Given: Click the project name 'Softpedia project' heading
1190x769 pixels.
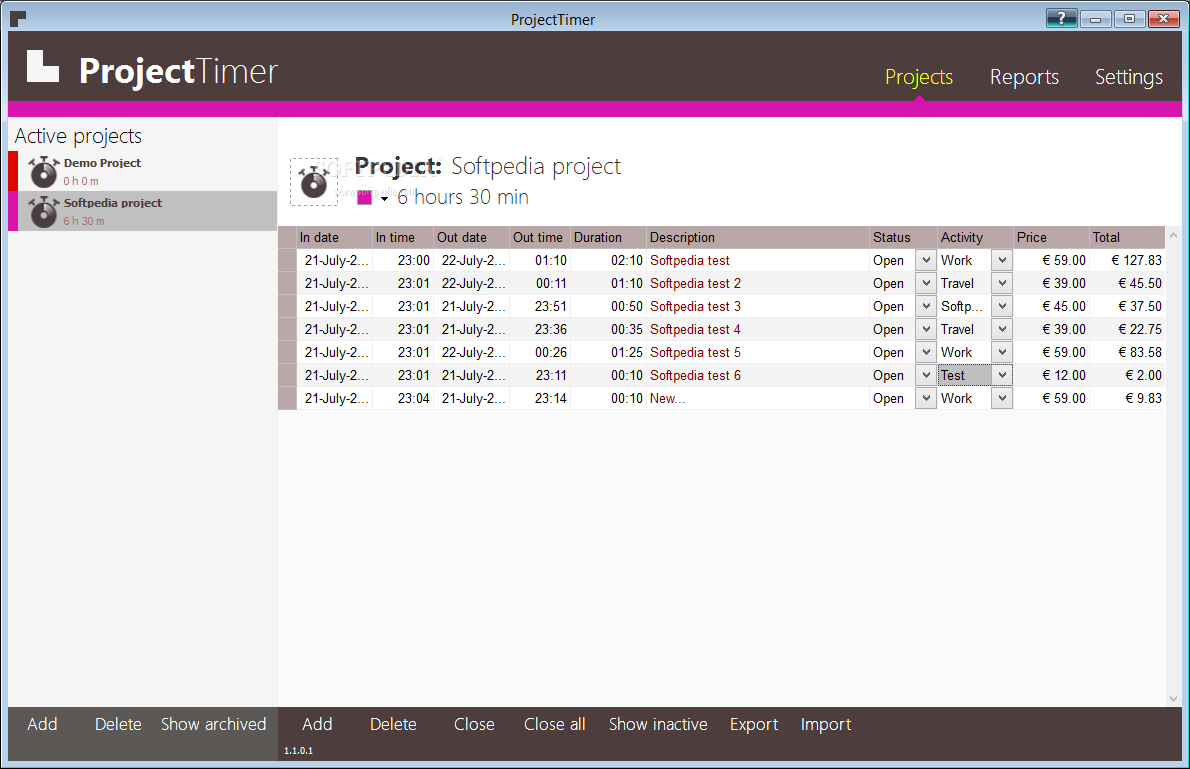Looking at the screenshot, I should click(536, 166).
